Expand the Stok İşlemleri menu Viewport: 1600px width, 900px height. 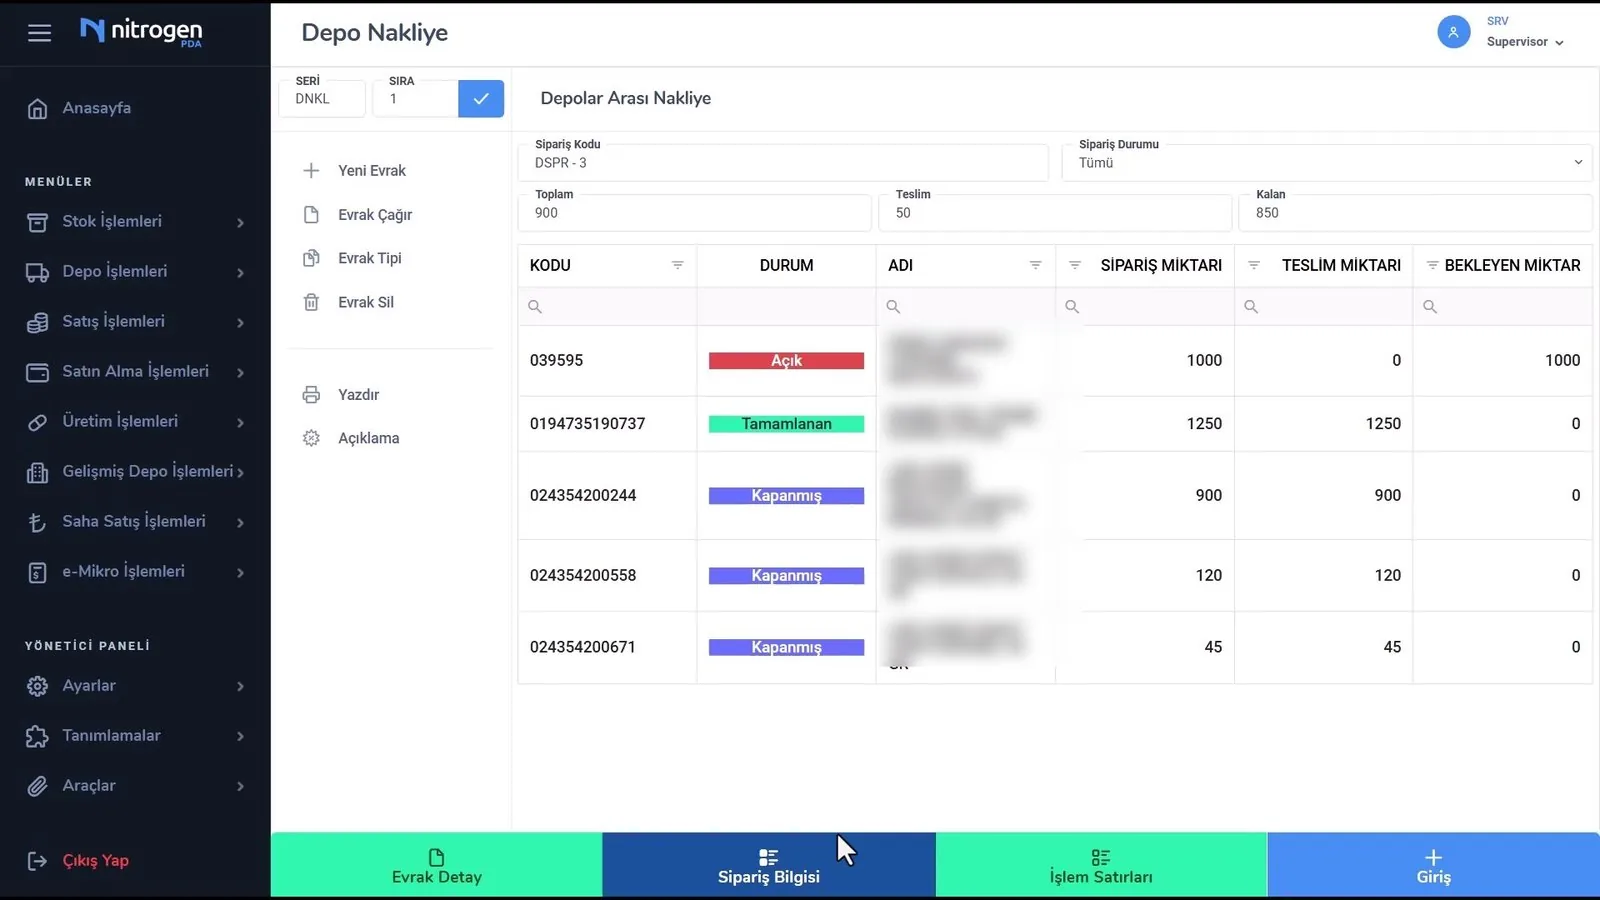pos(135,222)
